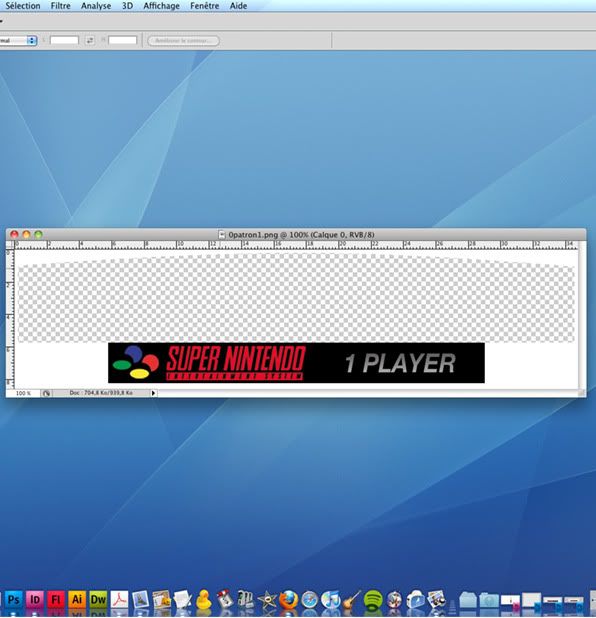The image size is (596, 618).
Task: Swap width and height values icon
Action: click(90, 40)
